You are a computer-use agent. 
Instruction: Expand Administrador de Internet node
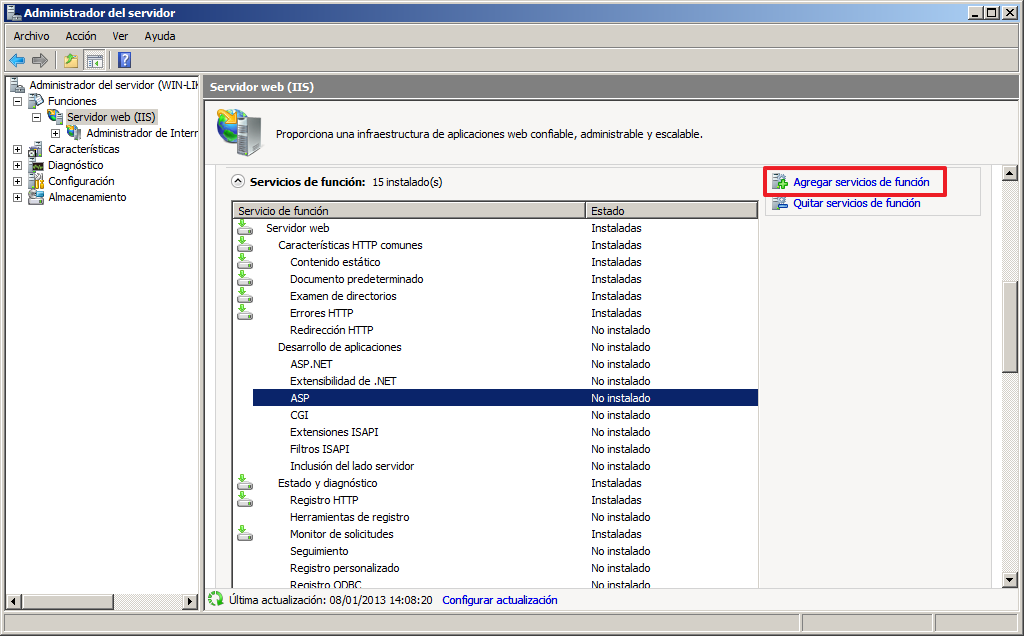point(56,133)
